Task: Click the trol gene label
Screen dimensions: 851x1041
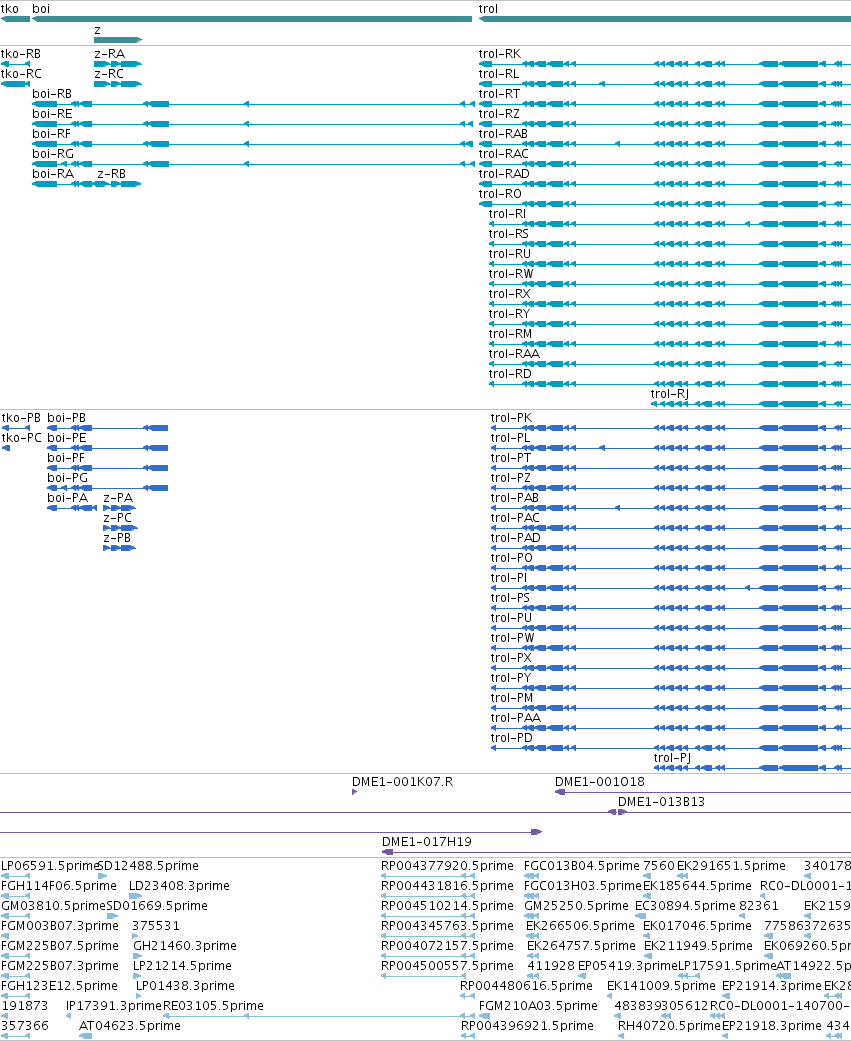Action: click(488, 9)
